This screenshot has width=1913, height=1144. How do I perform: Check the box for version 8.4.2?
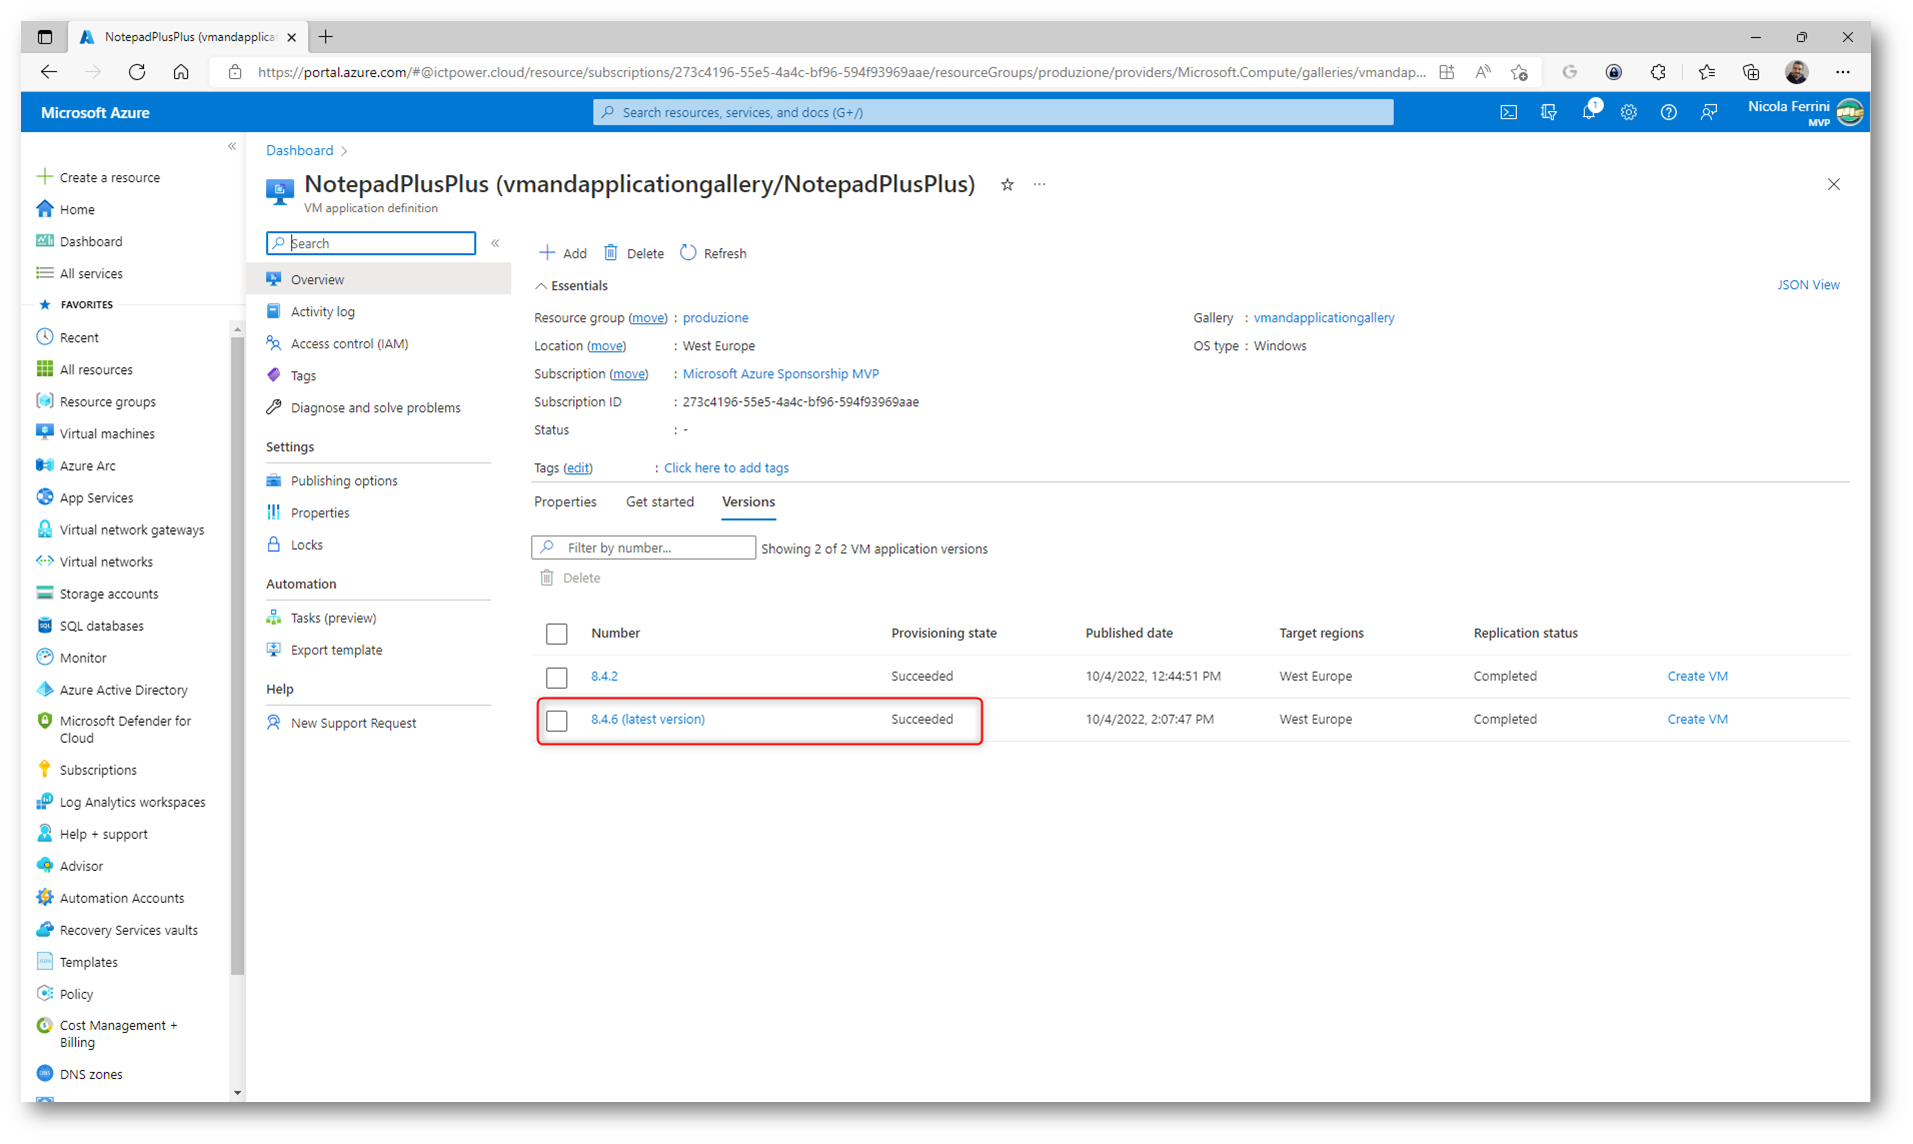pyautogui.click(x=557, y=677)
